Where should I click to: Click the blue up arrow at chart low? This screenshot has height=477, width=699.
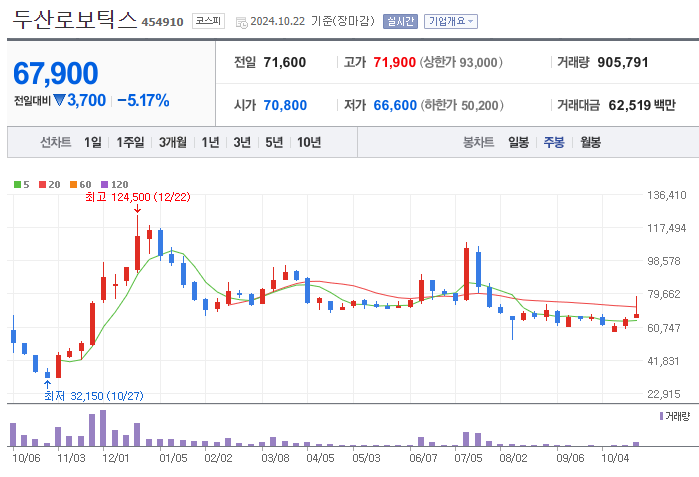47,385
